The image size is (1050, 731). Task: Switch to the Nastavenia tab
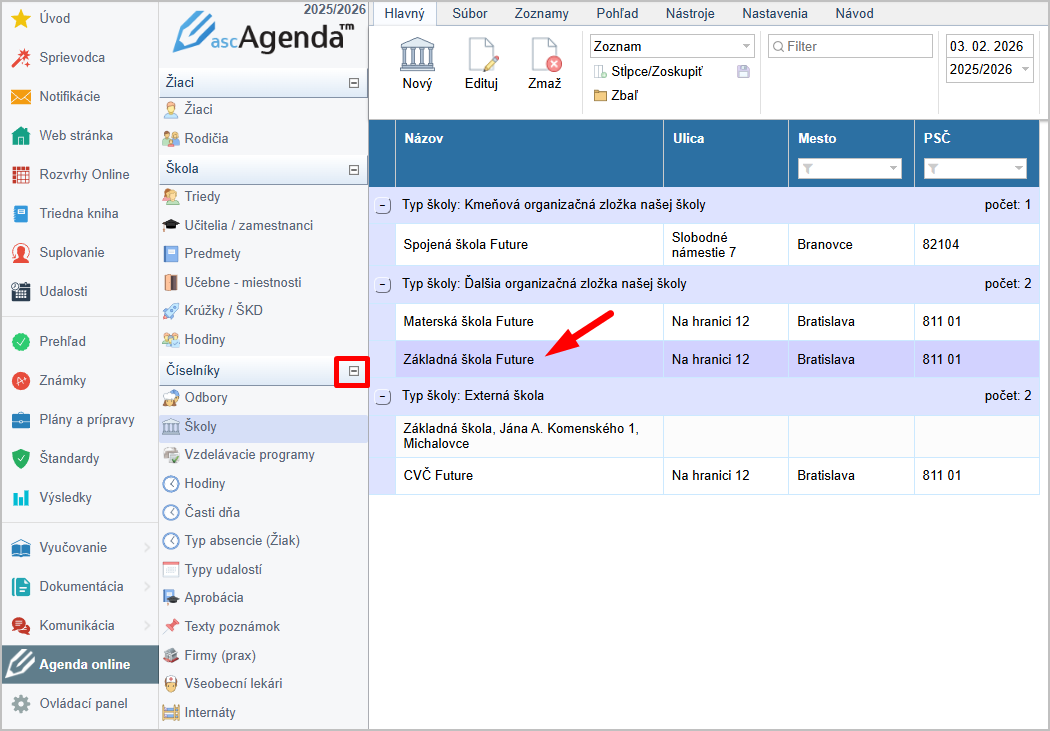point(775,13)
